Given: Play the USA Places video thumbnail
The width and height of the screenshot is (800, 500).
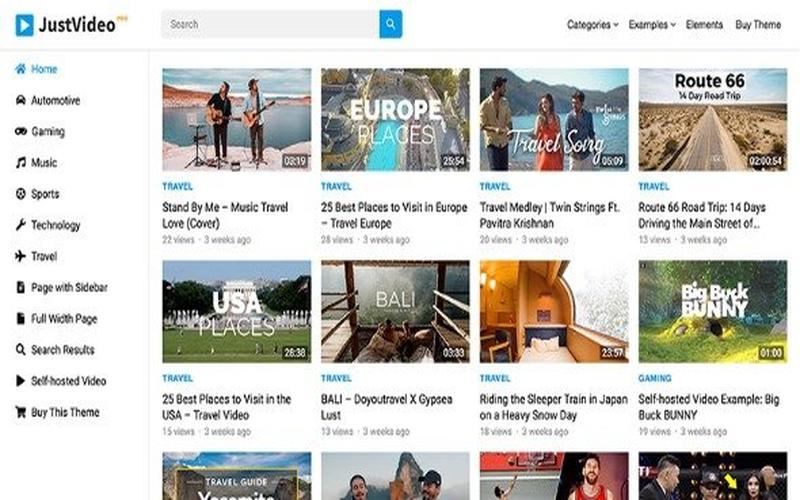Looking at the screenshot, I should pos(237,312).
